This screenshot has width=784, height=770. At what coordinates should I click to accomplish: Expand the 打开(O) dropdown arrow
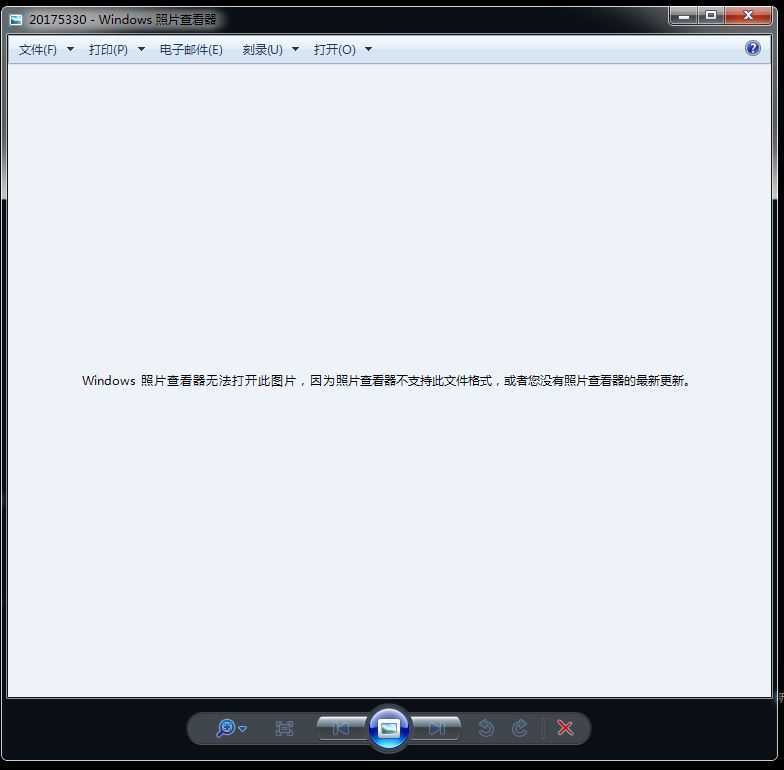pos(368,49)
